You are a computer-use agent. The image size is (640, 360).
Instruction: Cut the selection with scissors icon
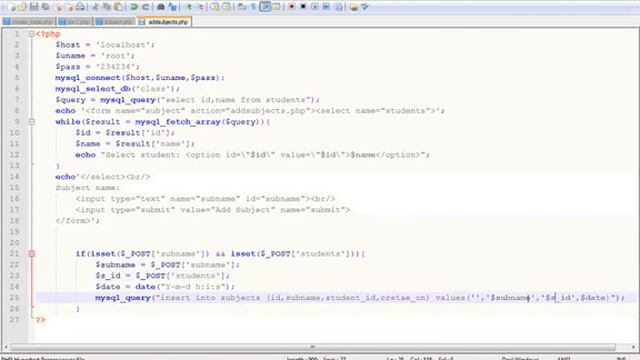tap(95, 7)
